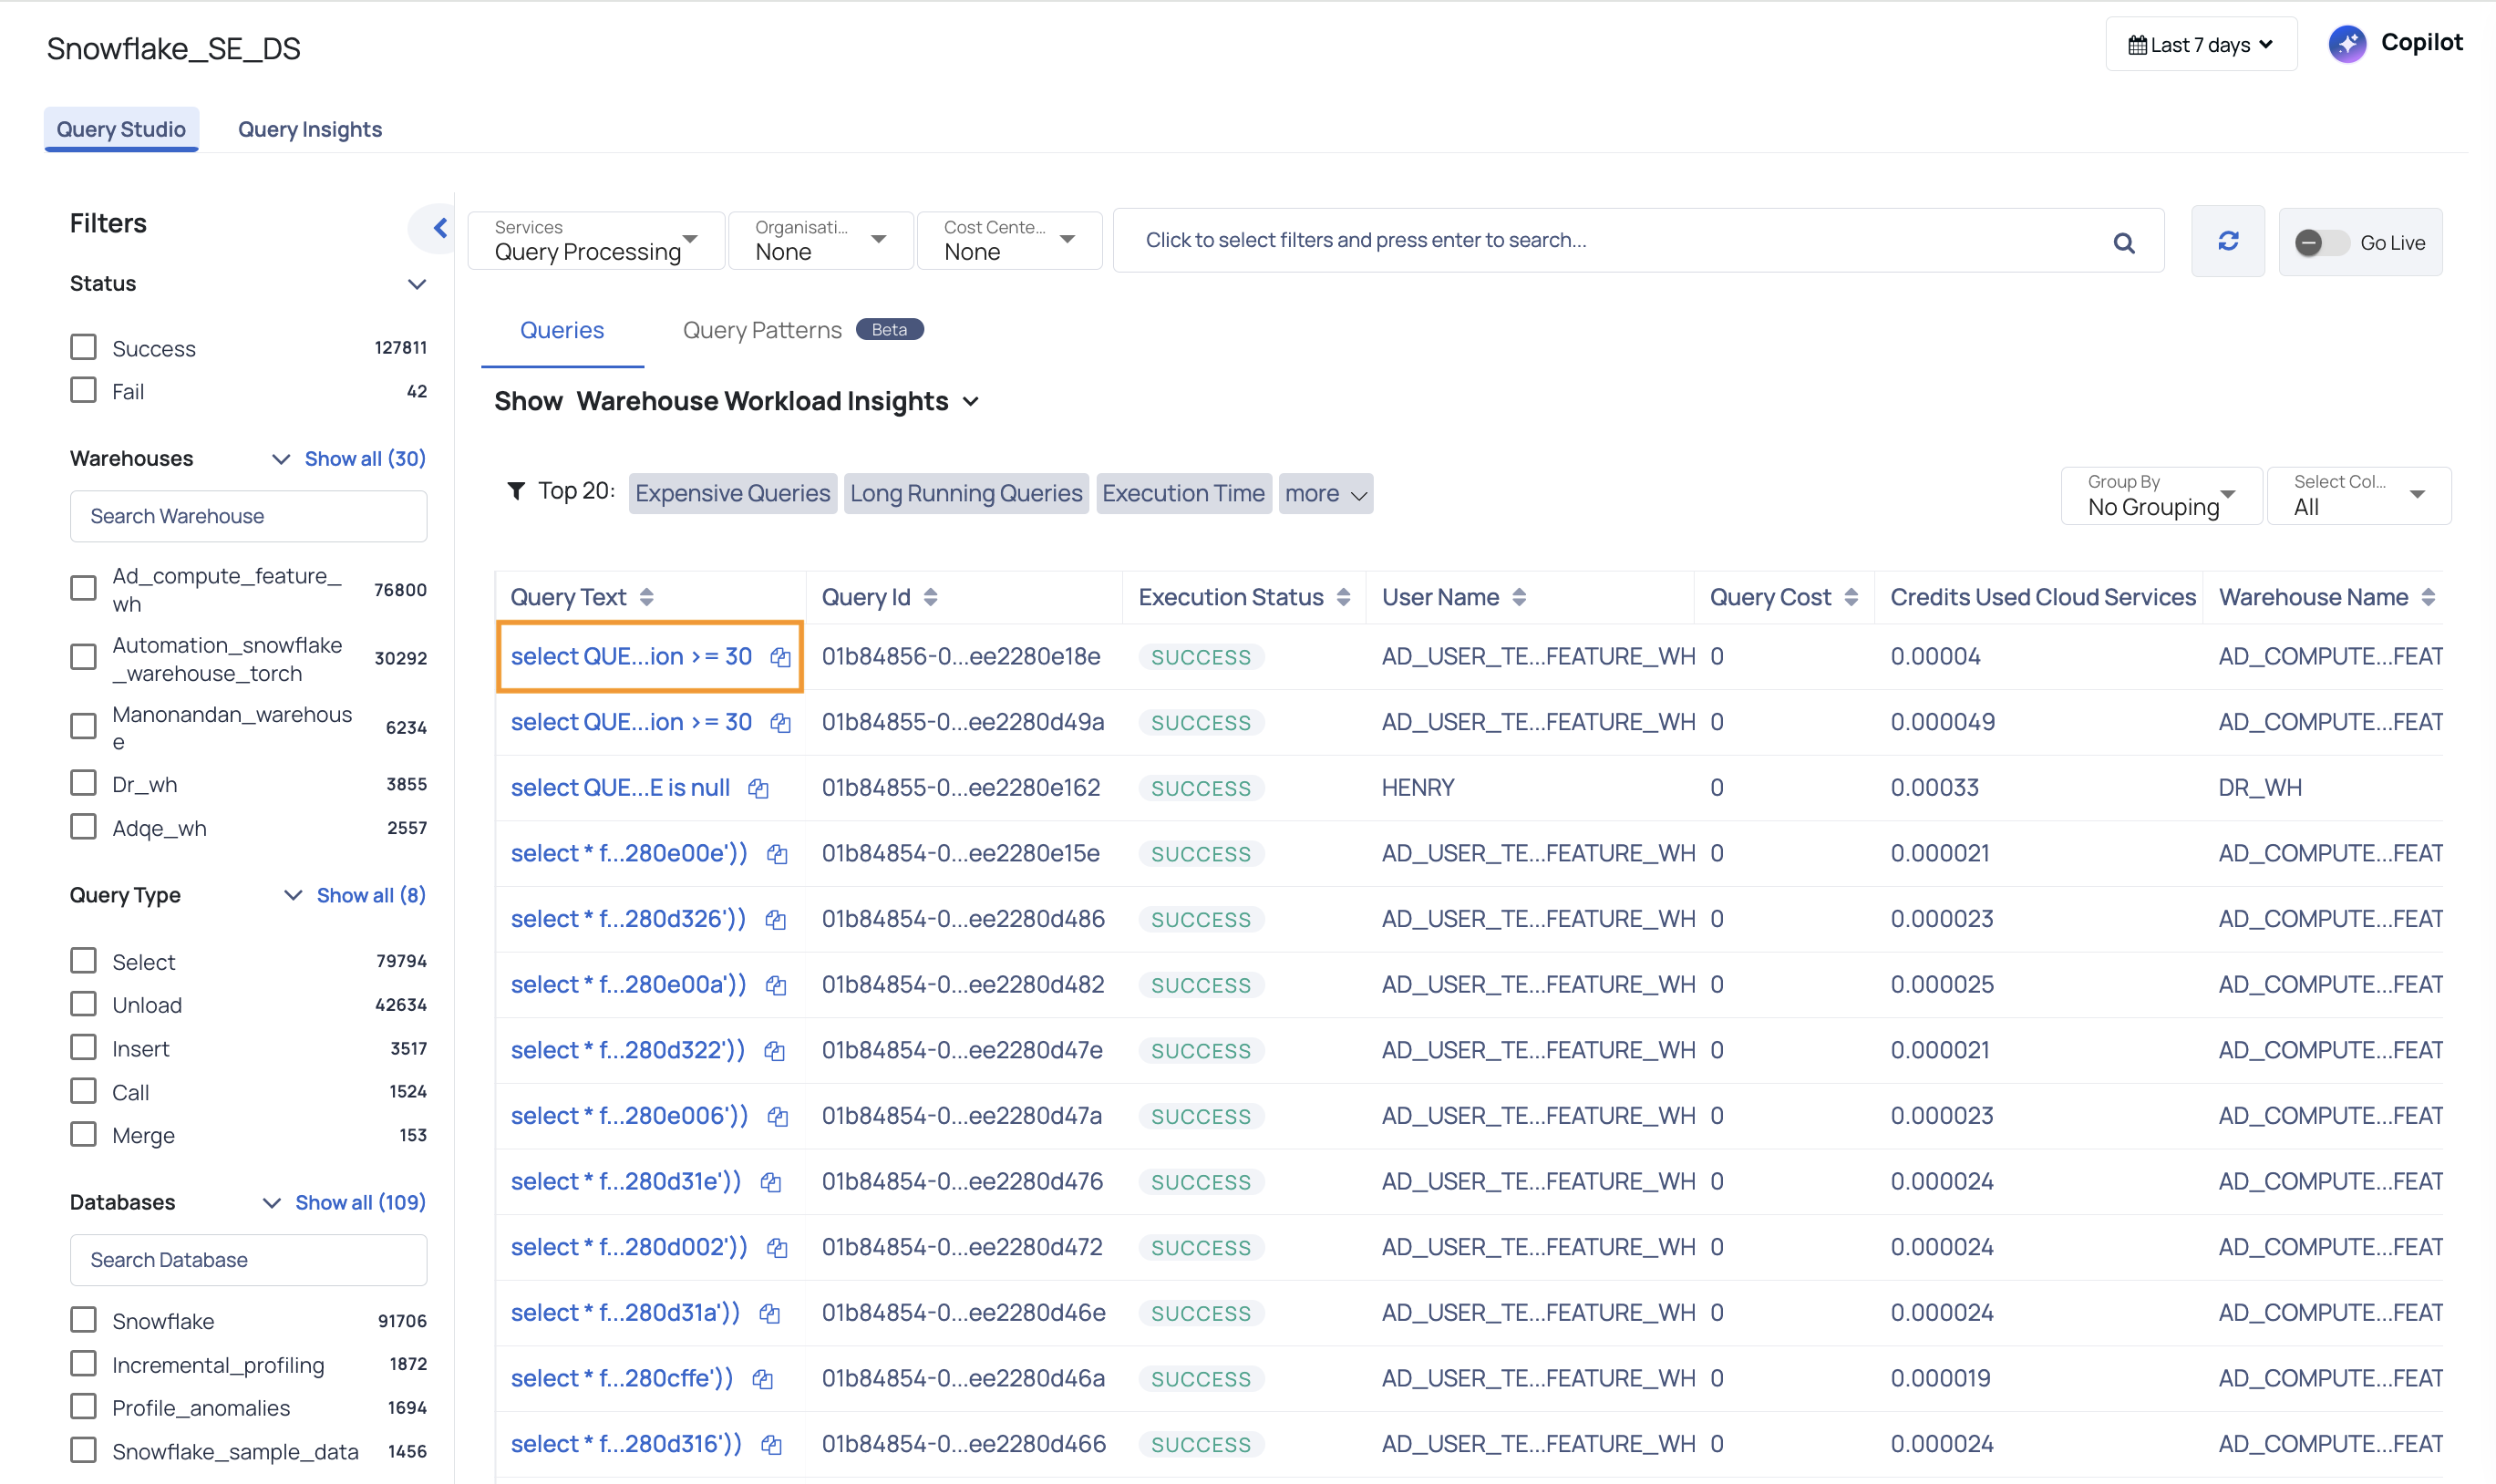Copy query text of select * f...280d31e'))

point(770,1183)
